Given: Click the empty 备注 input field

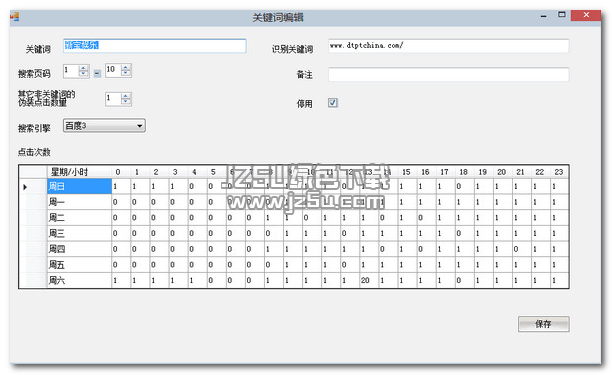Looking at the screenshot, I should point(448,74).
